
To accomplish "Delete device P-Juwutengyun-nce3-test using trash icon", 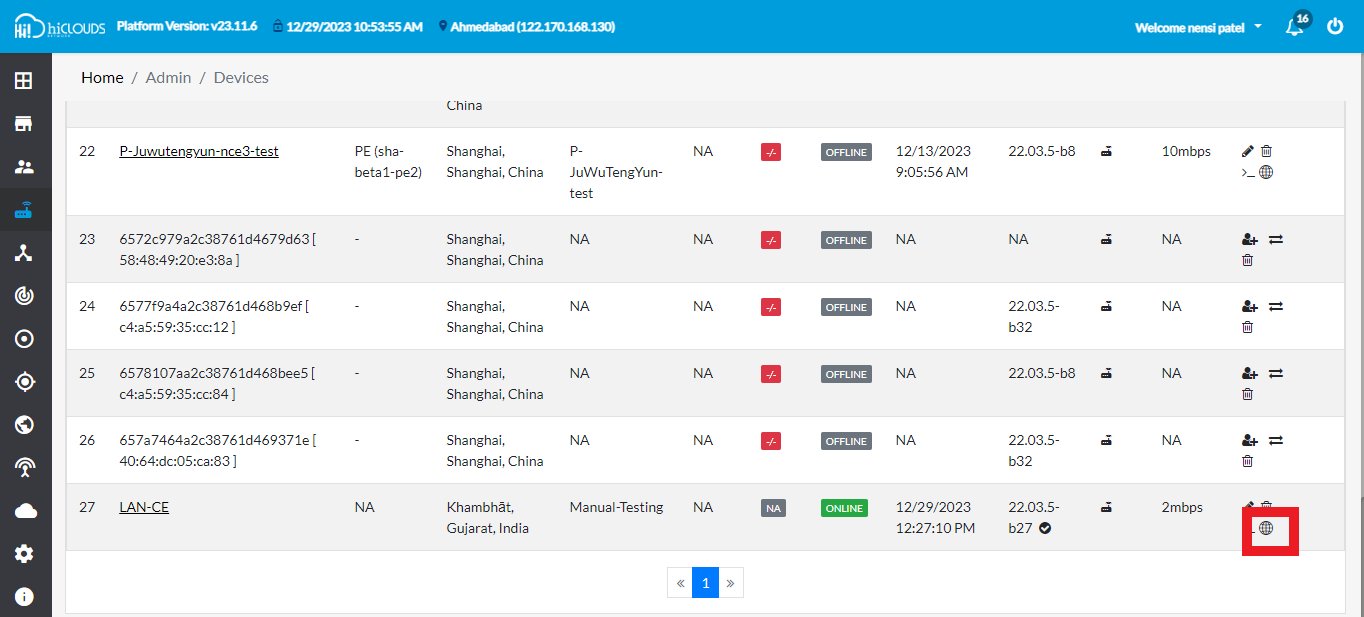I will pos(1266,151).
